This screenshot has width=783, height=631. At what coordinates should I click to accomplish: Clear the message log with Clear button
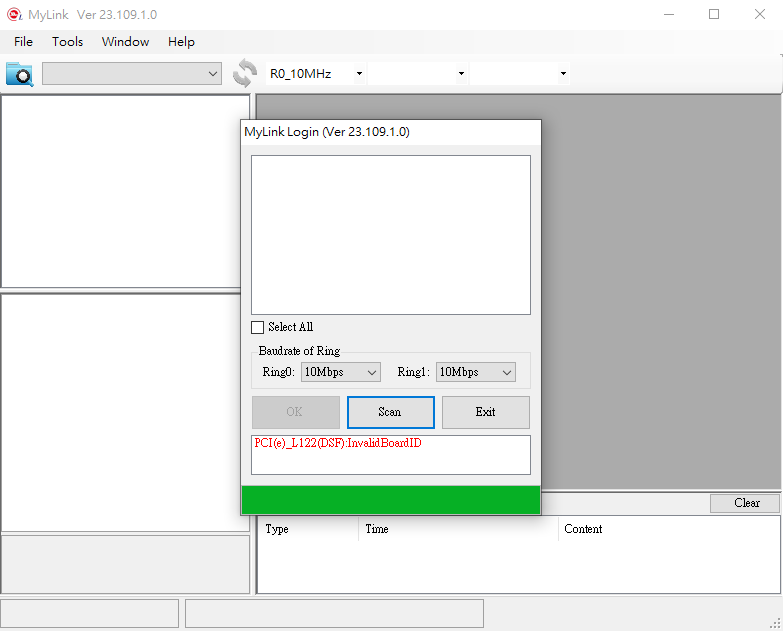coord(745,503)
